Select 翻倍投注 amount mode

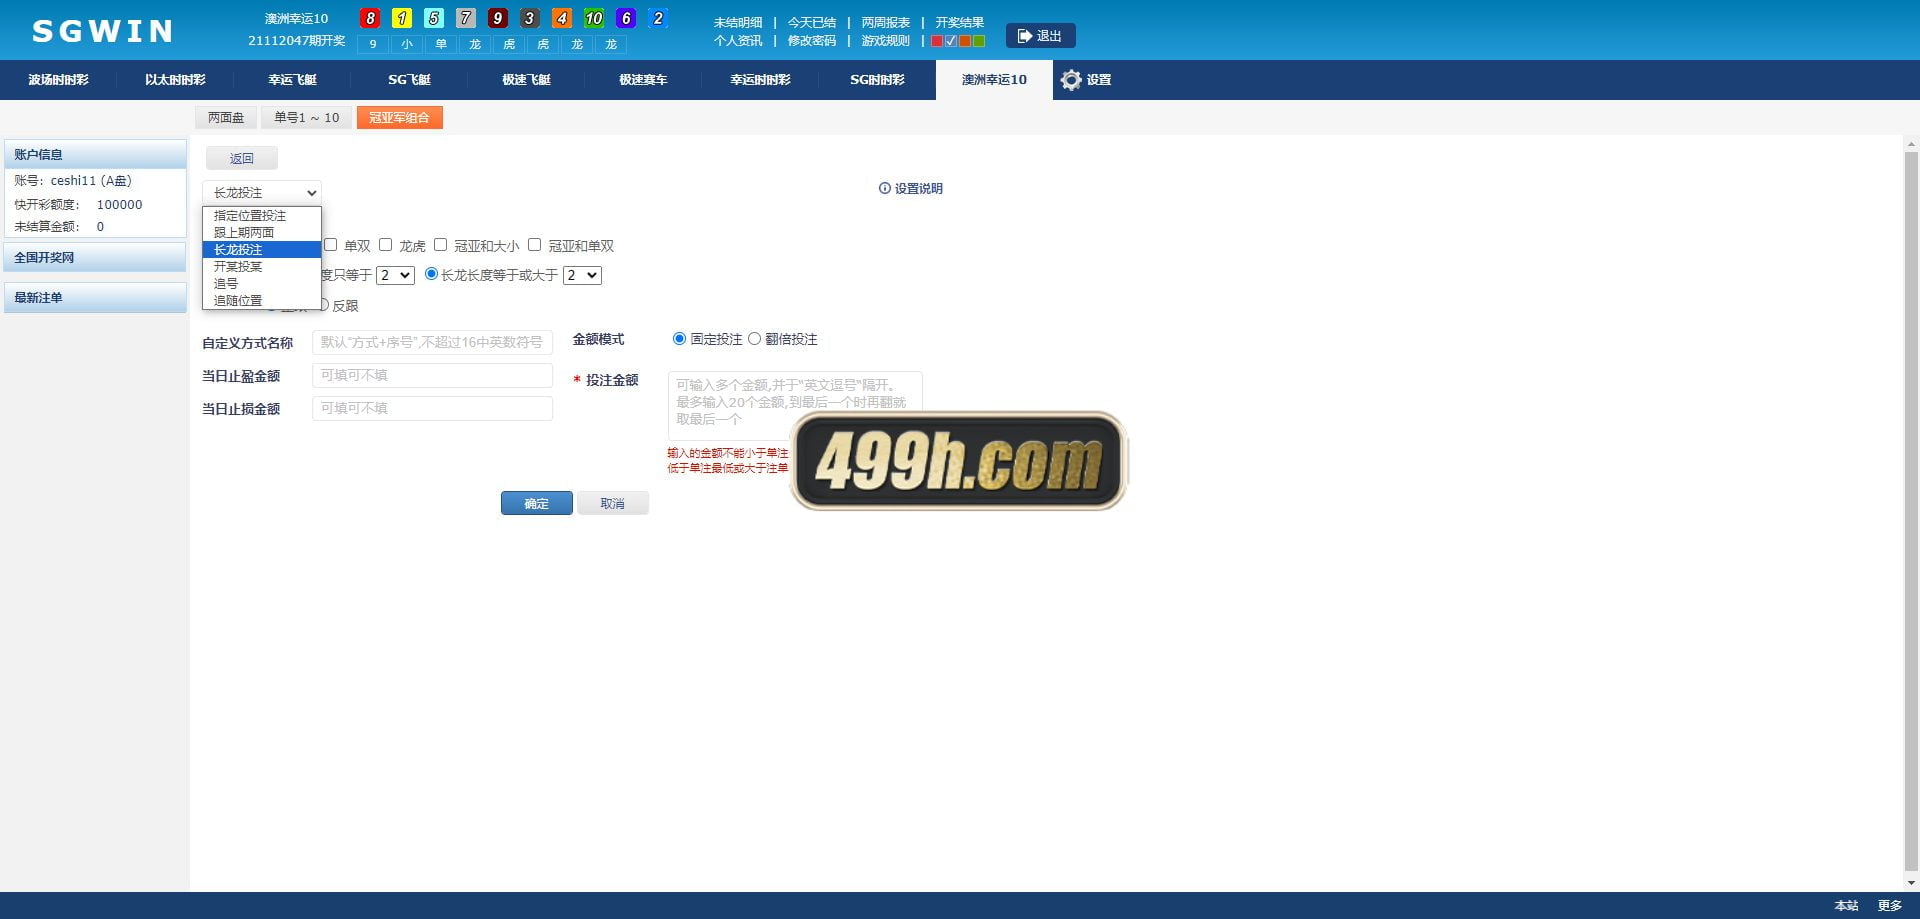(x=754, y=339)
